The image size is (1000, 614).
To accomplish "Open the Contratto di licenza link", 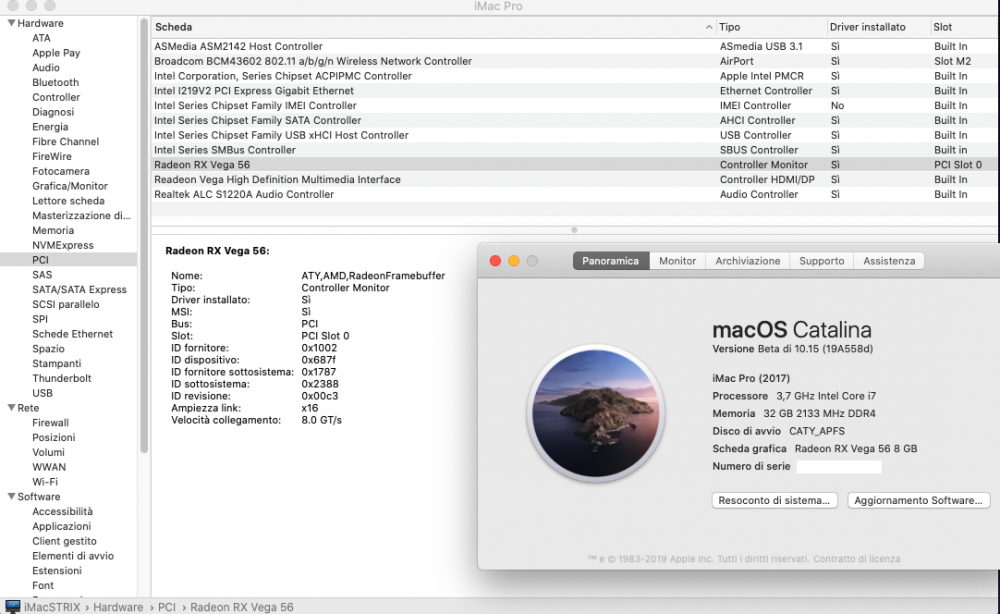I will click(x=858, y=559).
